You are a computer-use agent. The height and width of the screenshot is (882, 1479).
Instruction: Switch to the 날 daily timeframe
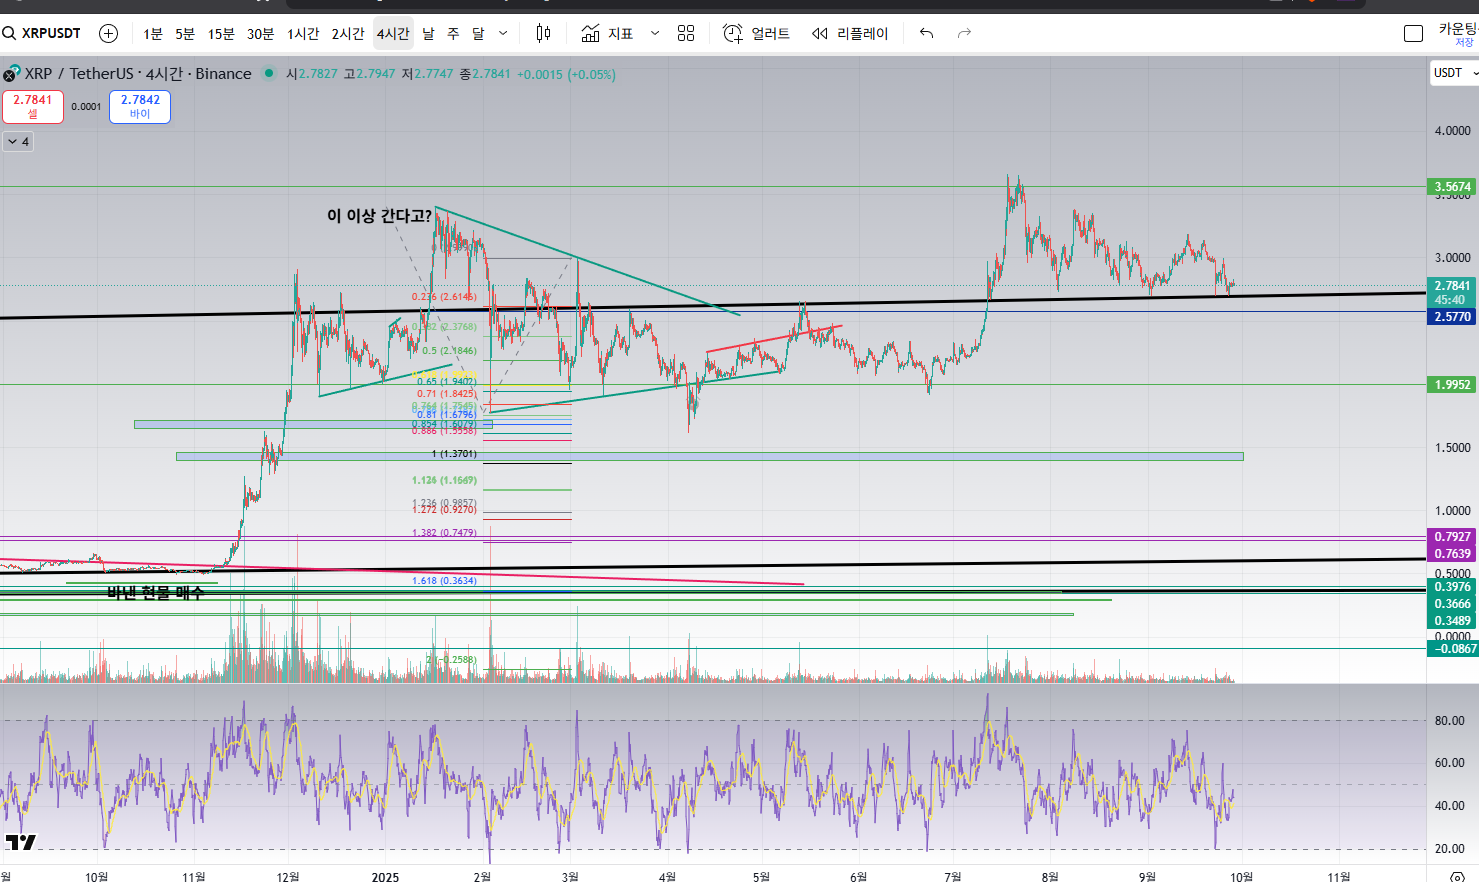(x=428, y=33)
